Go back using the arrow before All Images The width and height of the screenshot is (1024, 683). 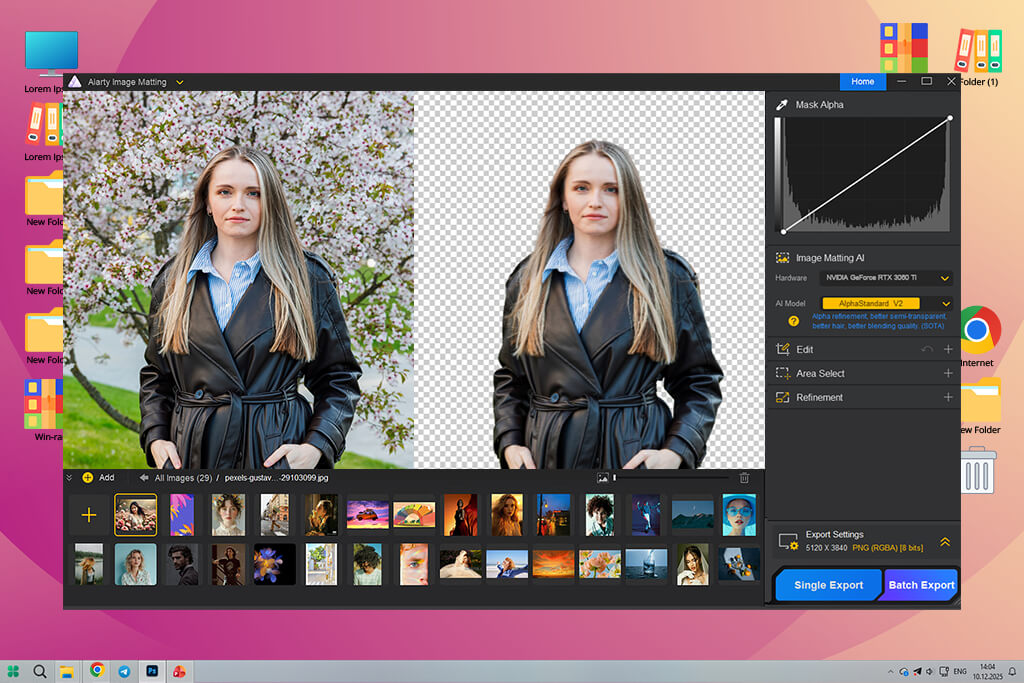[x=144, y=478]
